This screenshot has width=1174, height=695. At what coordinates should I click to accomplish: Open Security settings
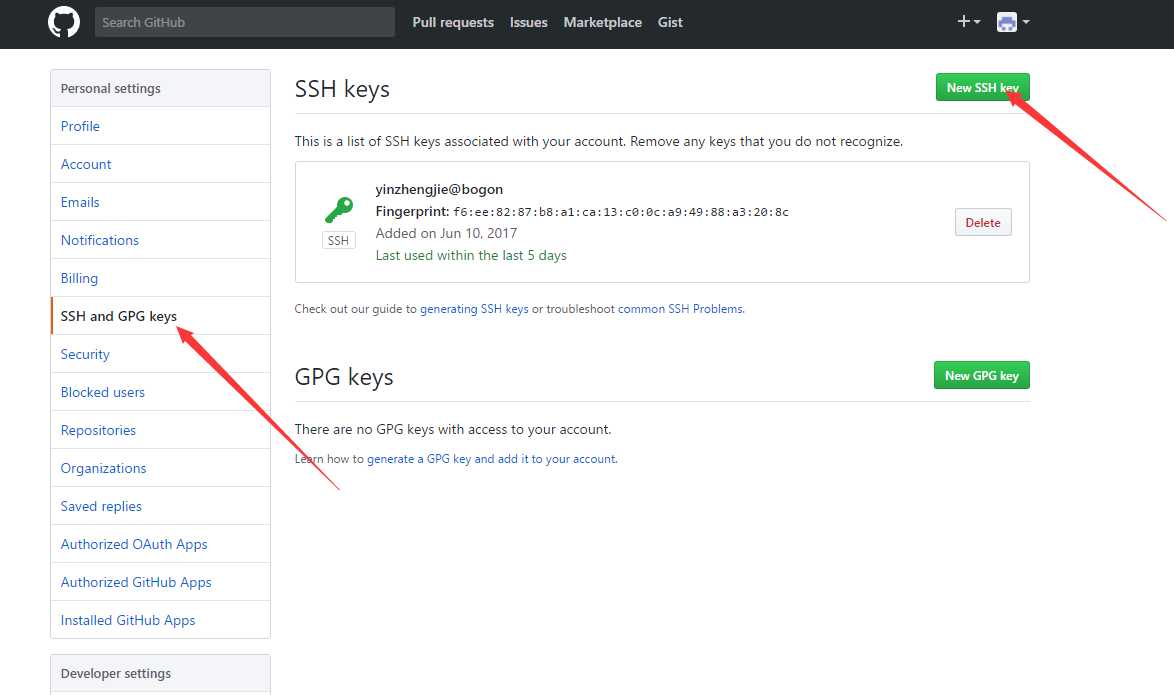160,354
